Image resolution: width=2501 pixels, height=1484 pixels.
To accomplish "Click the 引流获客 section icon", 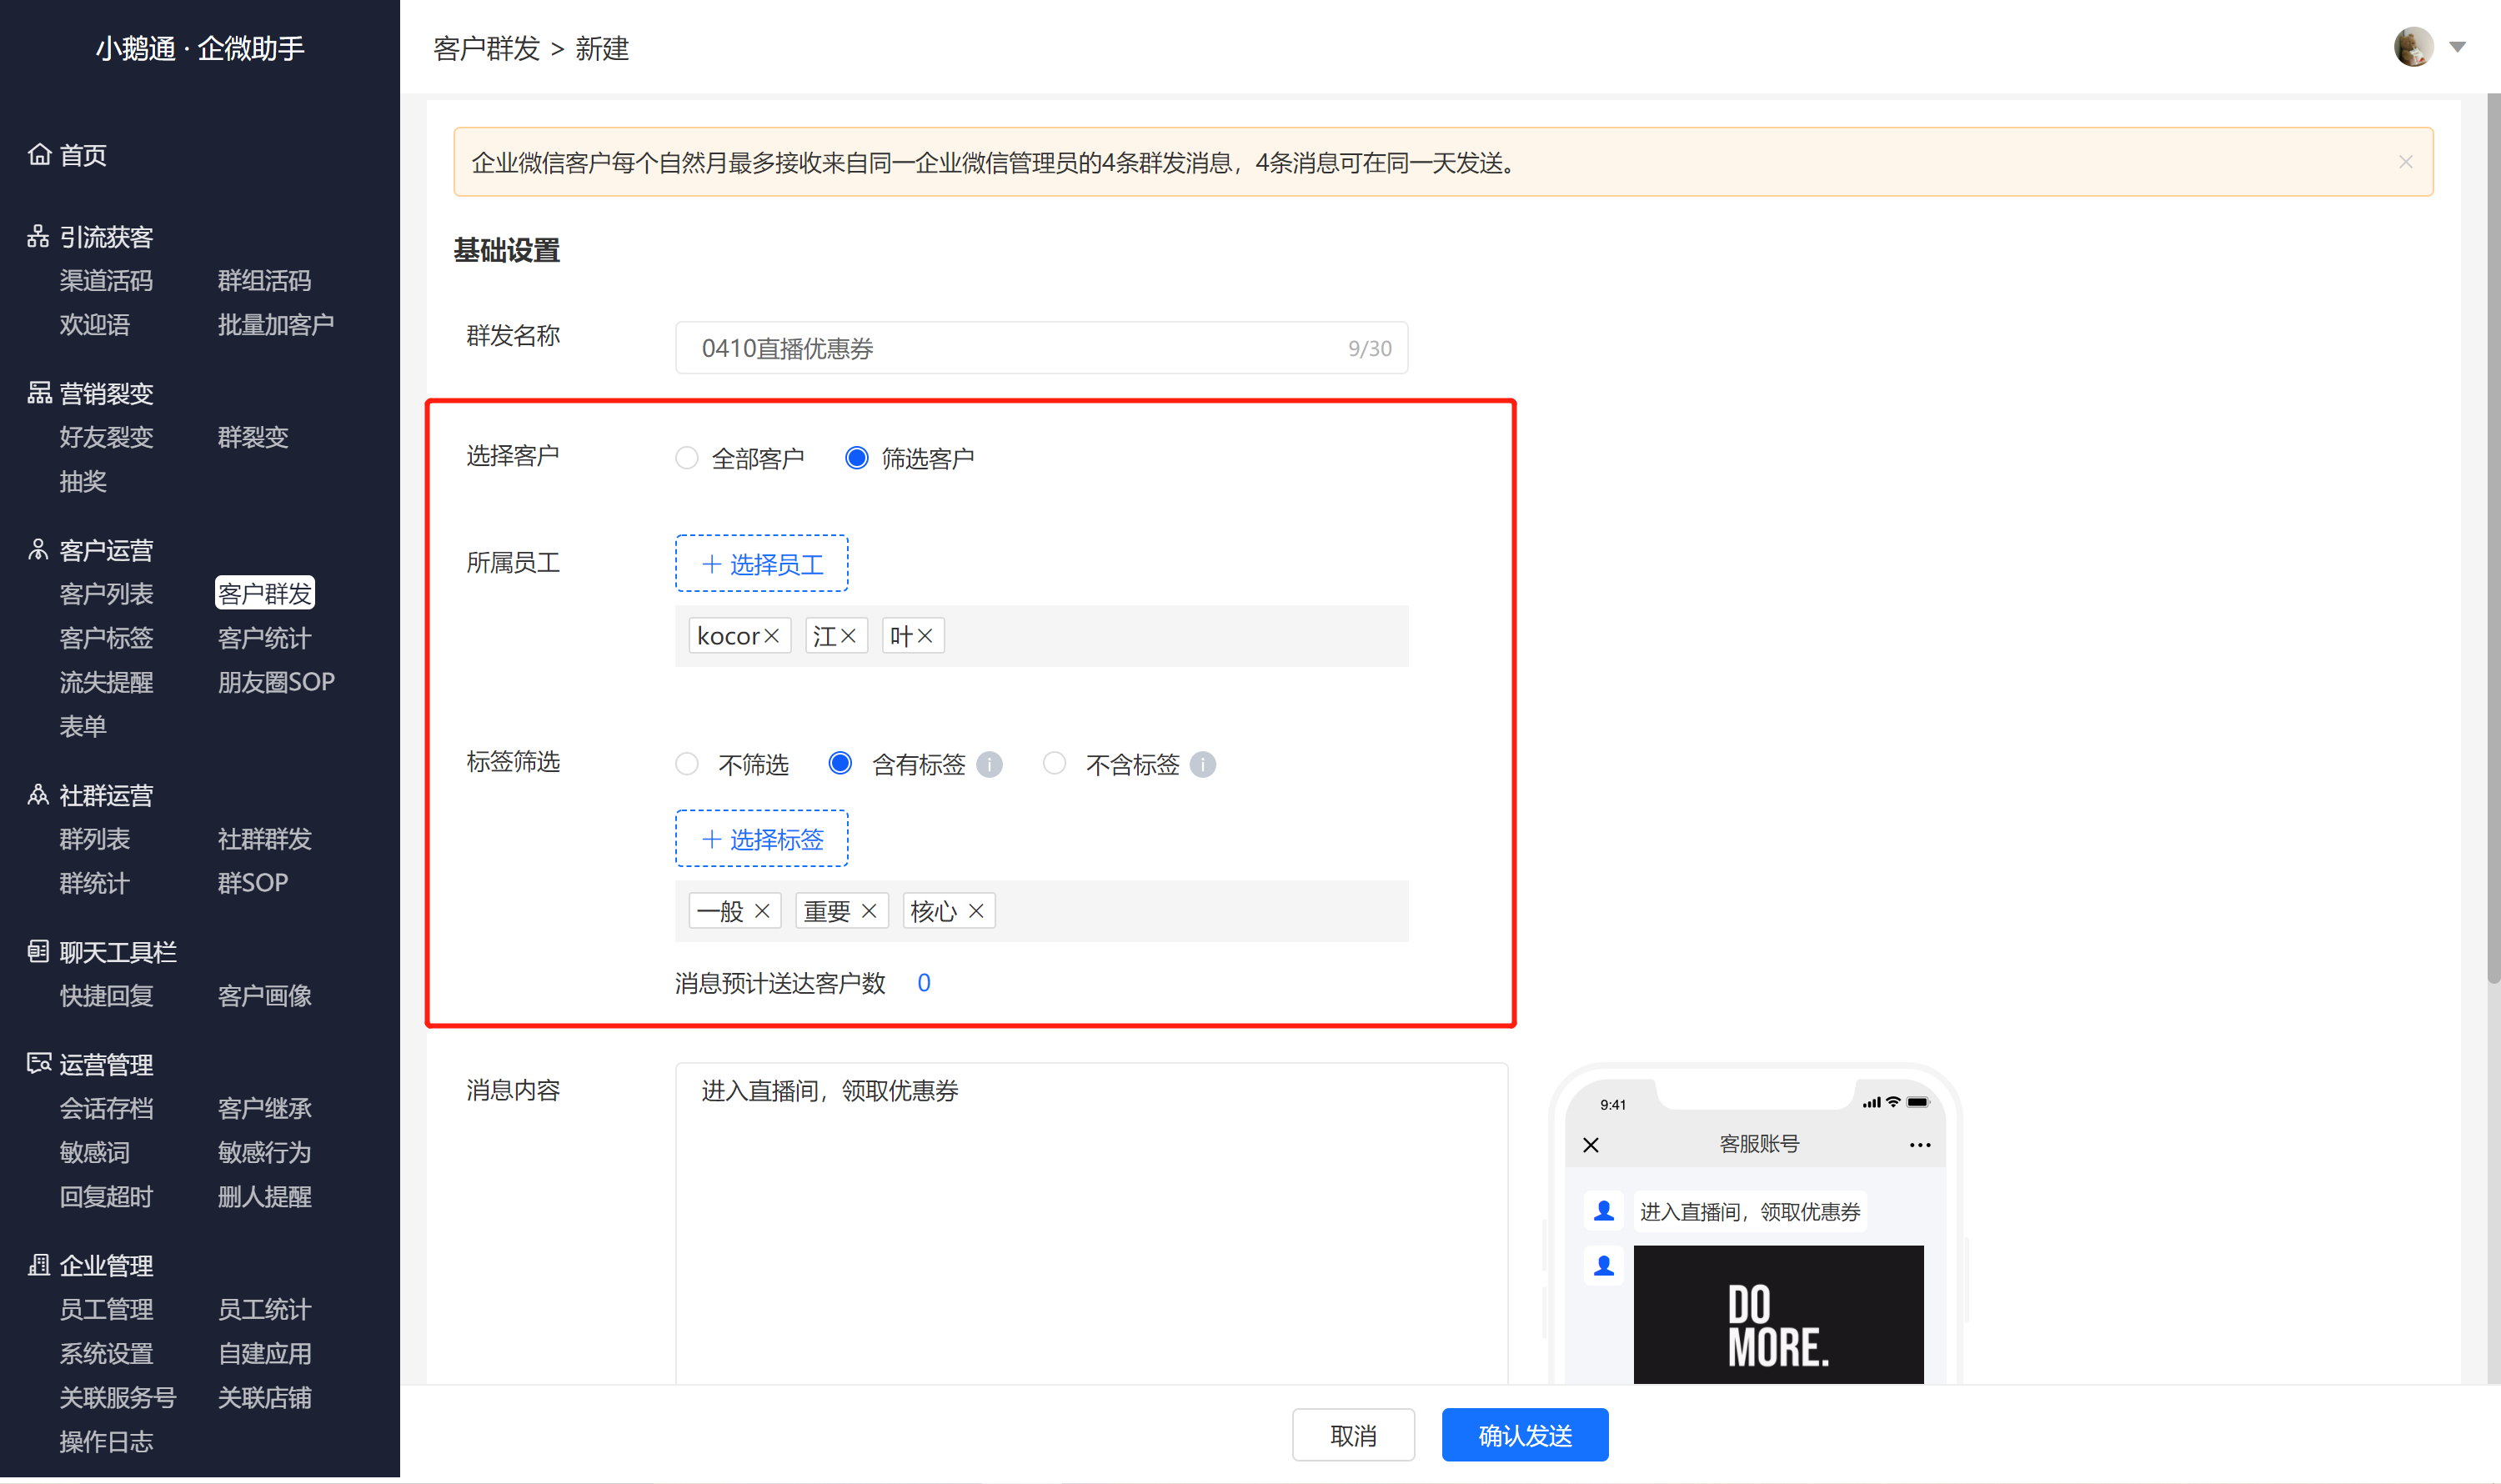I will pyautogui.click(x=38, y=236).
